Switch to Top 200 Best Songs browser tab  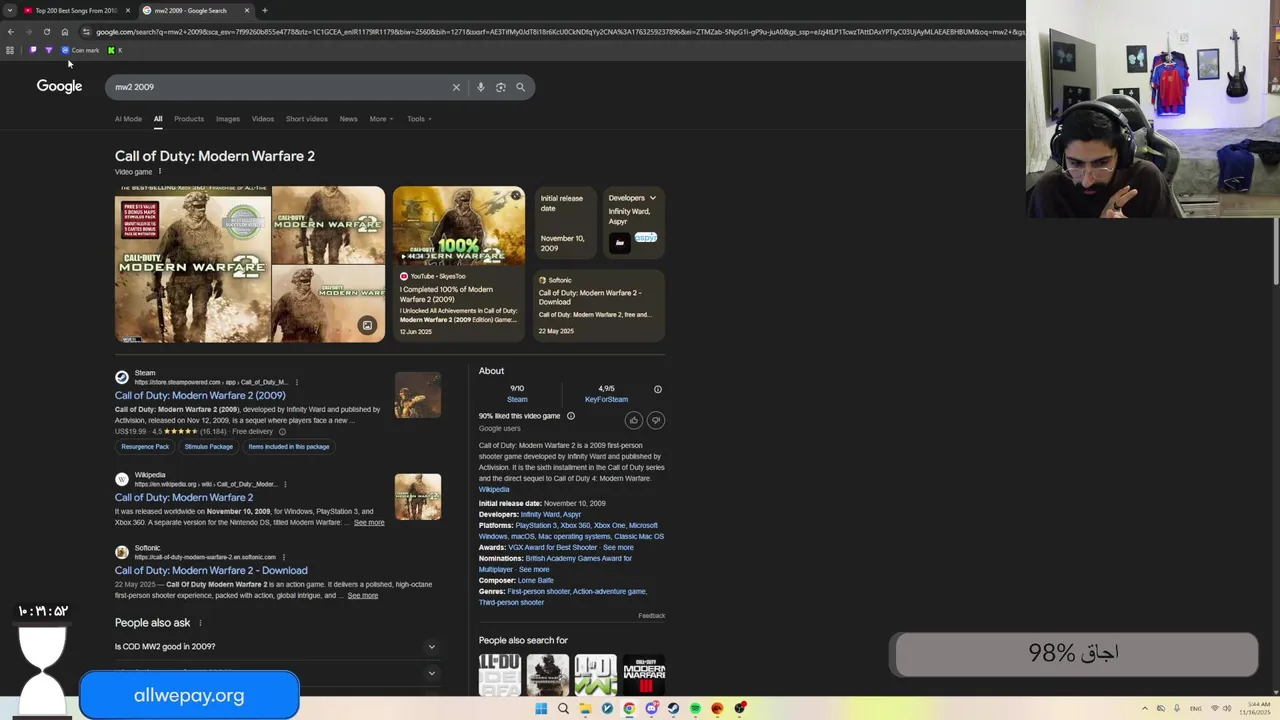75,10
